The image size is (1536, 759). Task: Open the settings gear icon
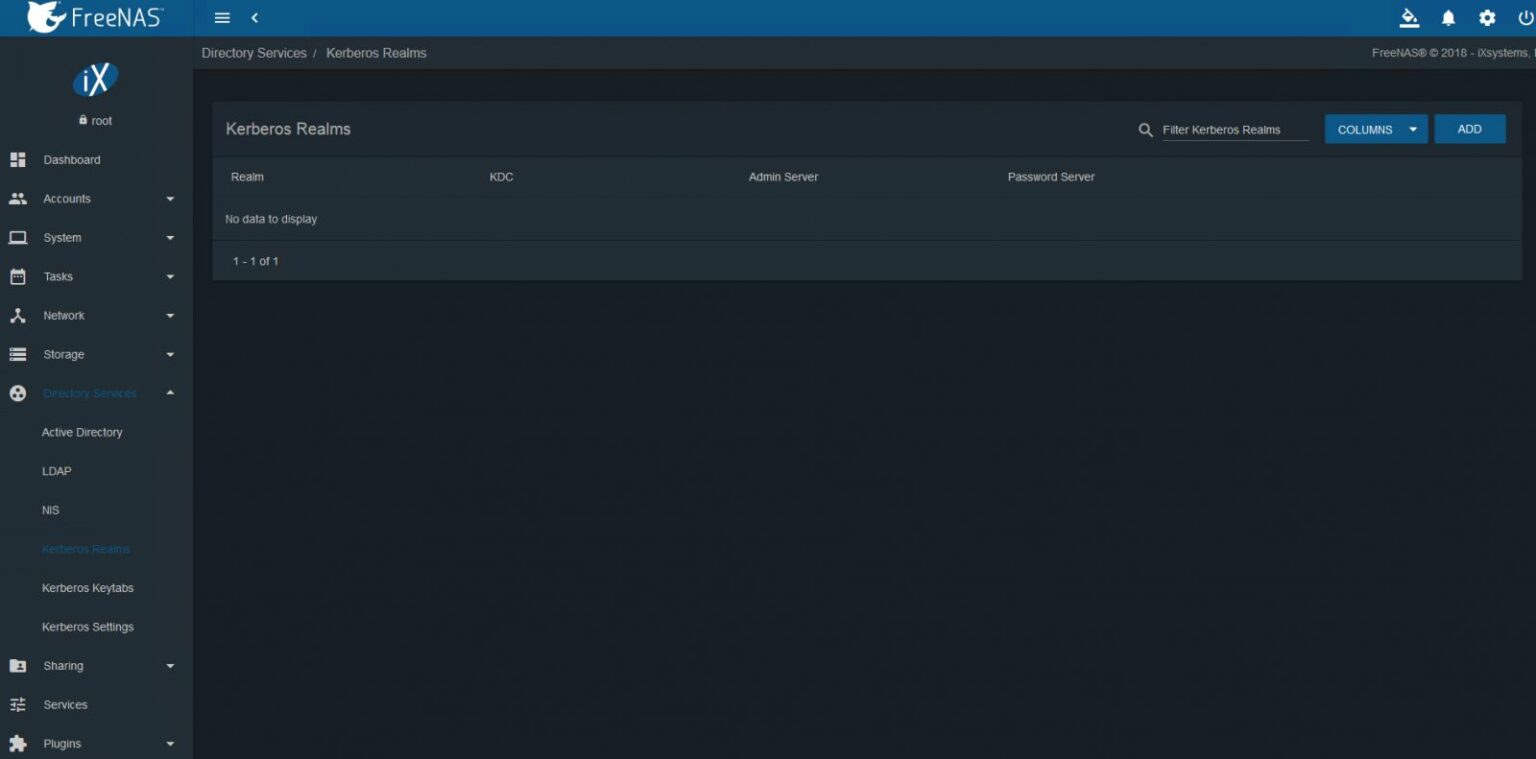click(1487, 18)
